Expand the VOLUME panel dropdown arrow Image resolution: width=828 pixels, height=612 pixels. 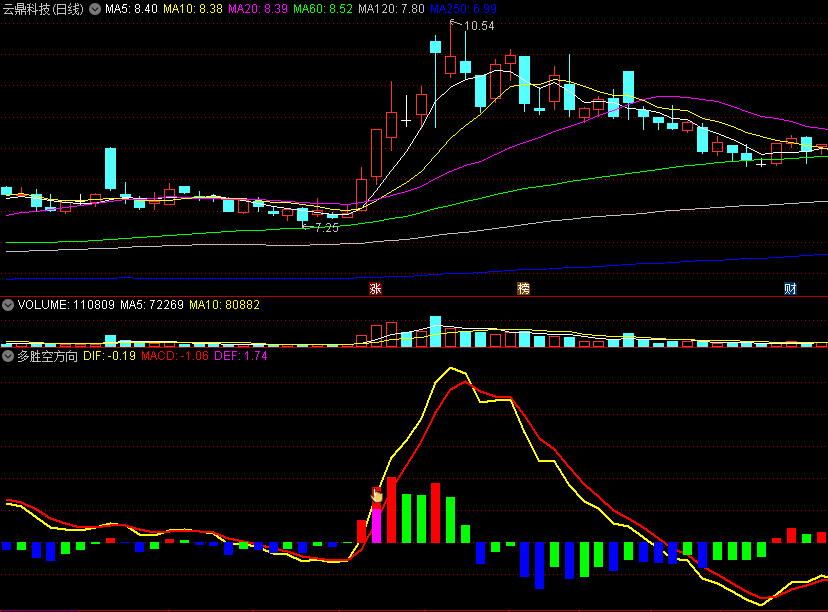point(8,305)
